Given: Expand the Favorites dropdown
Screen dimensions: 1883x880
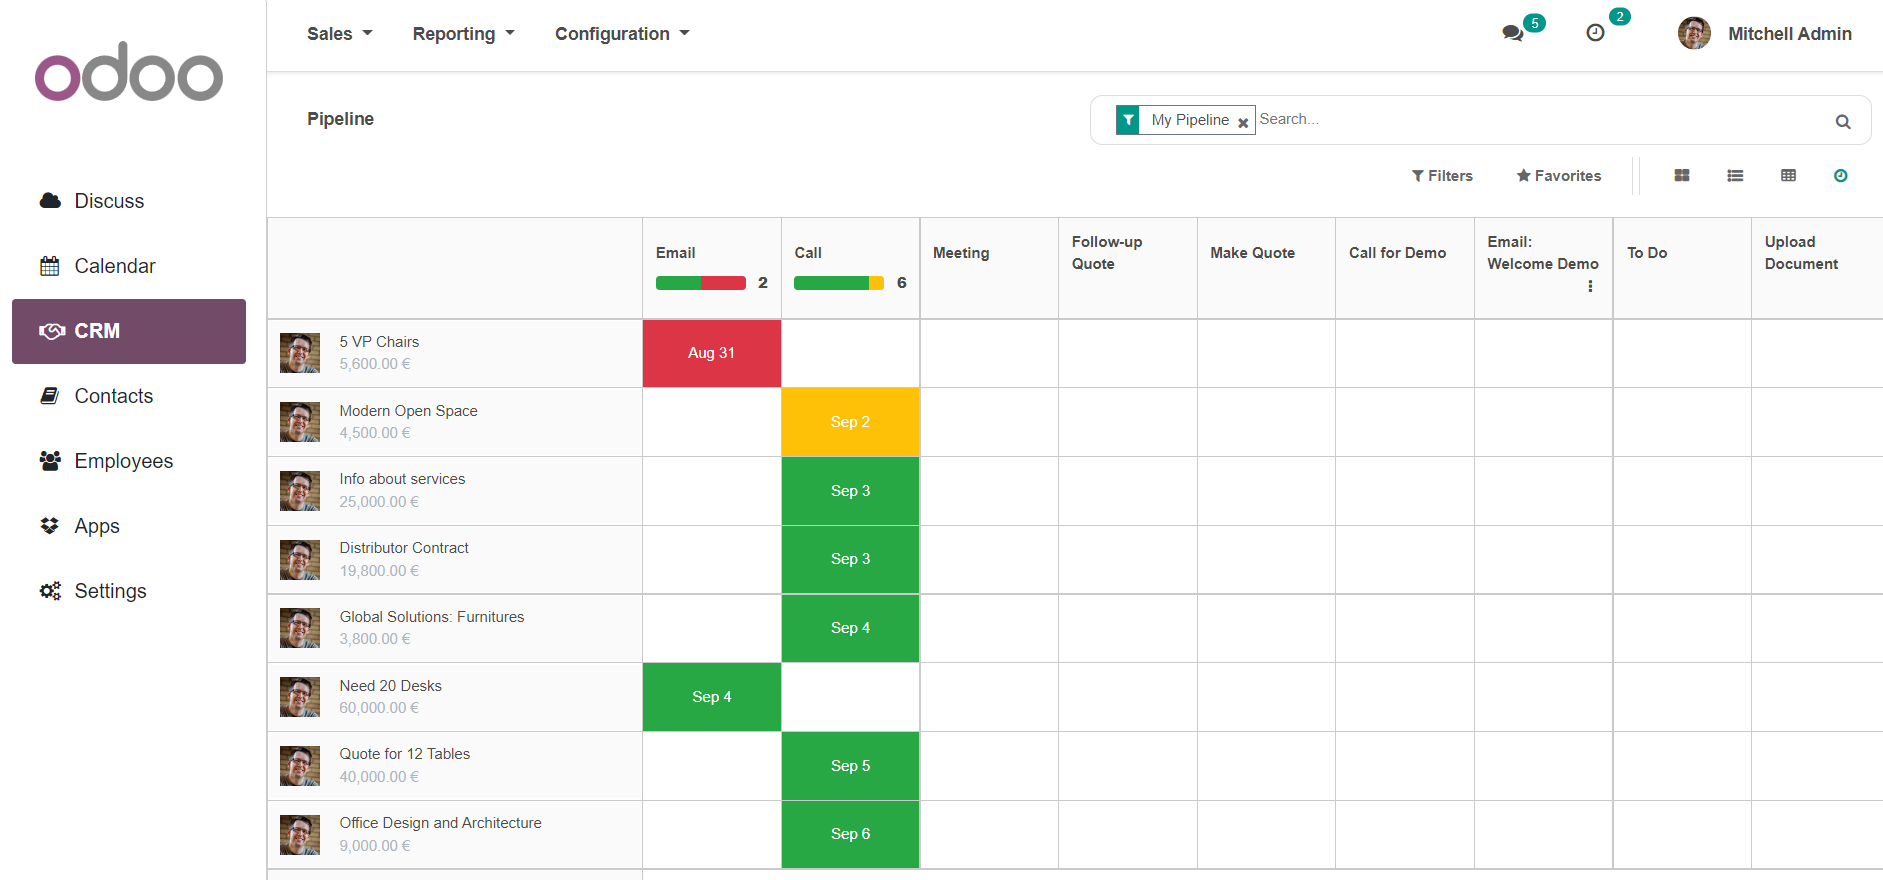Looking at the screenshot, I should click(1558, 176).
